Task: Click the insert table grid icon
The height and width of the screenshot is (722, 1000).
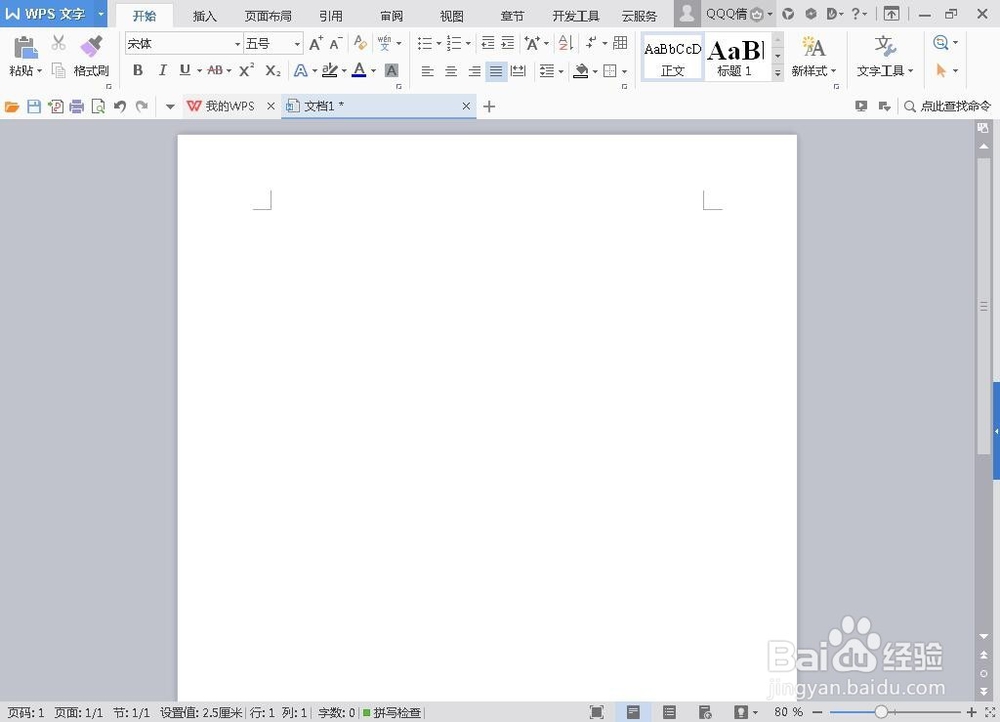Action: click(620, 43)
